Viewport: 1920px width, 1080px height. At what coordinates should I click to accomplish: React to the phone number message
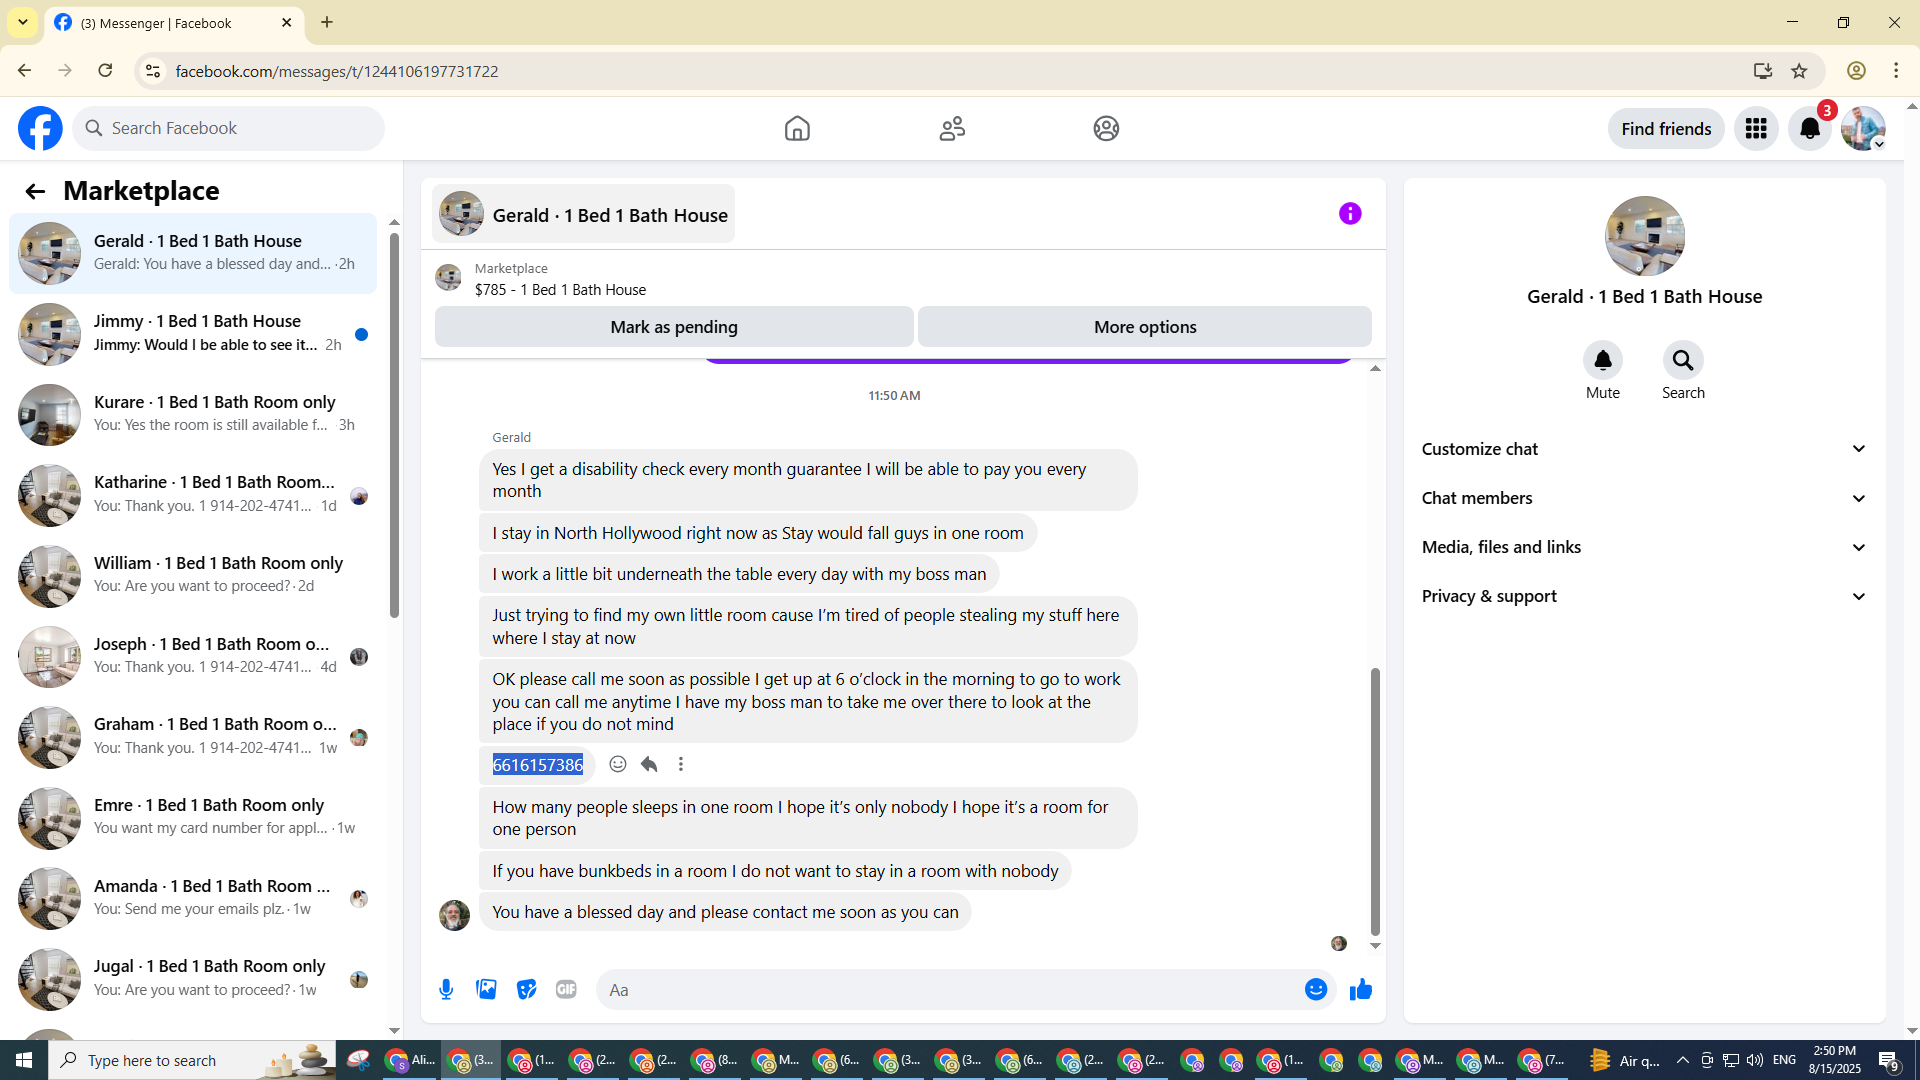pyautogui.click(x=618, y=764)
